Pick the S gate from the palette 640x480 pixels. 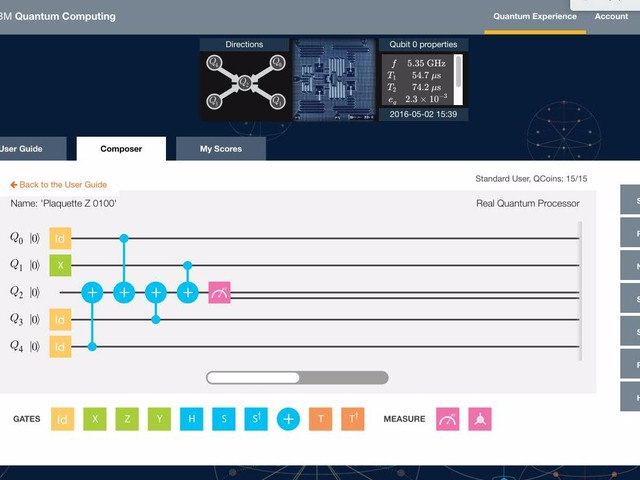point(224,419)
